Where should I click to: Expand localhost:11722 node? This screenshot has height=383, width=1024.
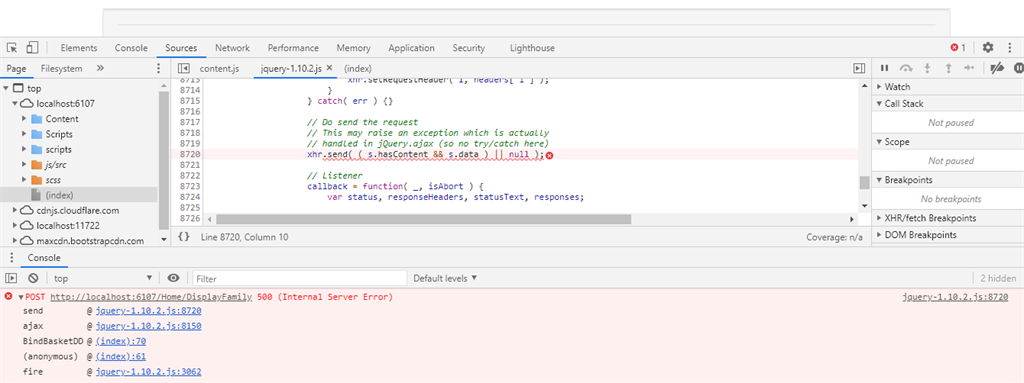[14, 225]
